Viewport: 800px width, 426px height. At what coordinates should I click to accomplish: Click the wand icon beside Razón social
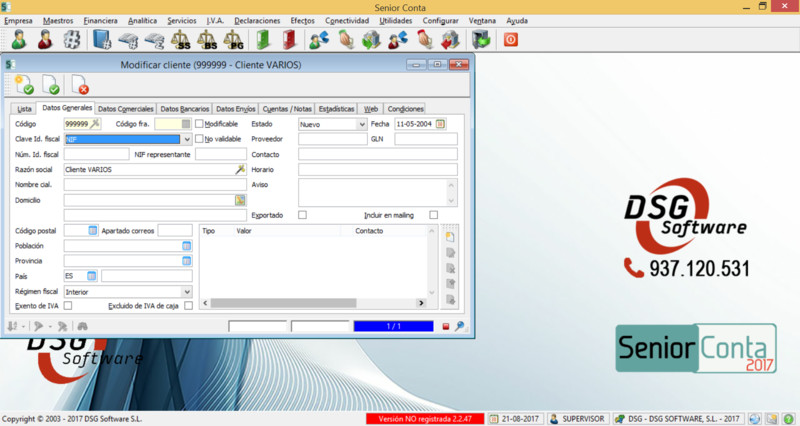click(240, 169)
